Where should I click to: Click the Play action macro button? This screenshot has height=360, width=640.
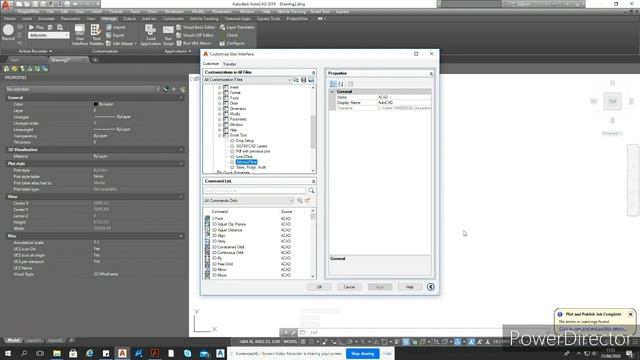pos(36,27)
